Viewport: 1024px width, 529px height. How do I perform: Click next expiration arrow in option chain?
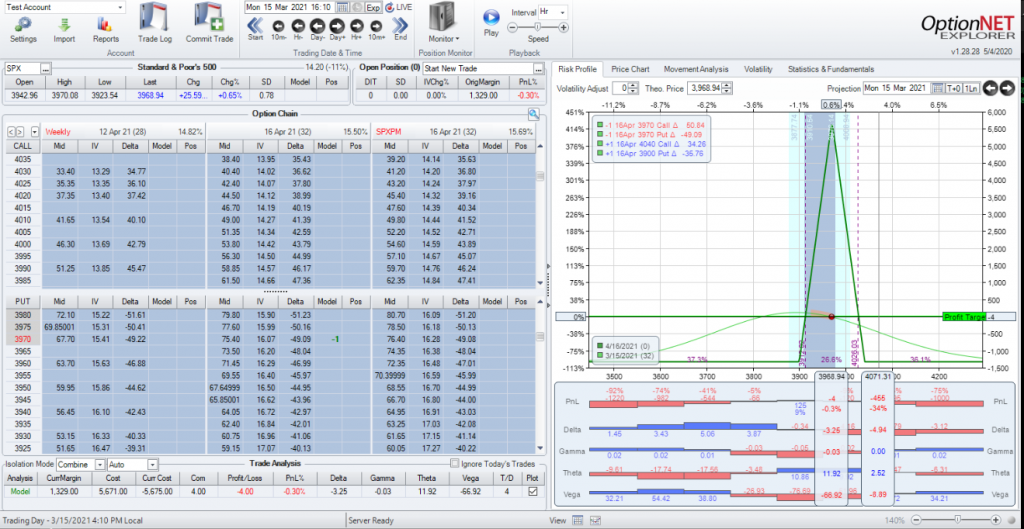(x=20, y=131)
